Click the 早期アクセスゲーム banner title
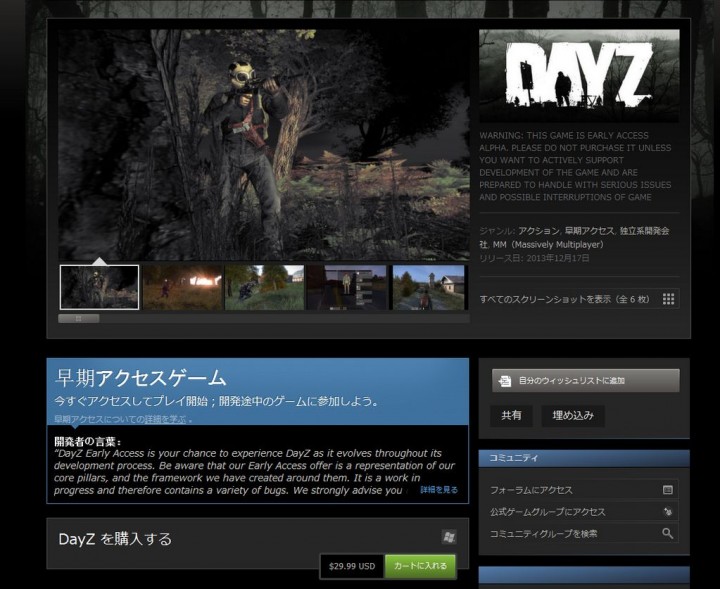 coord(141,378)
